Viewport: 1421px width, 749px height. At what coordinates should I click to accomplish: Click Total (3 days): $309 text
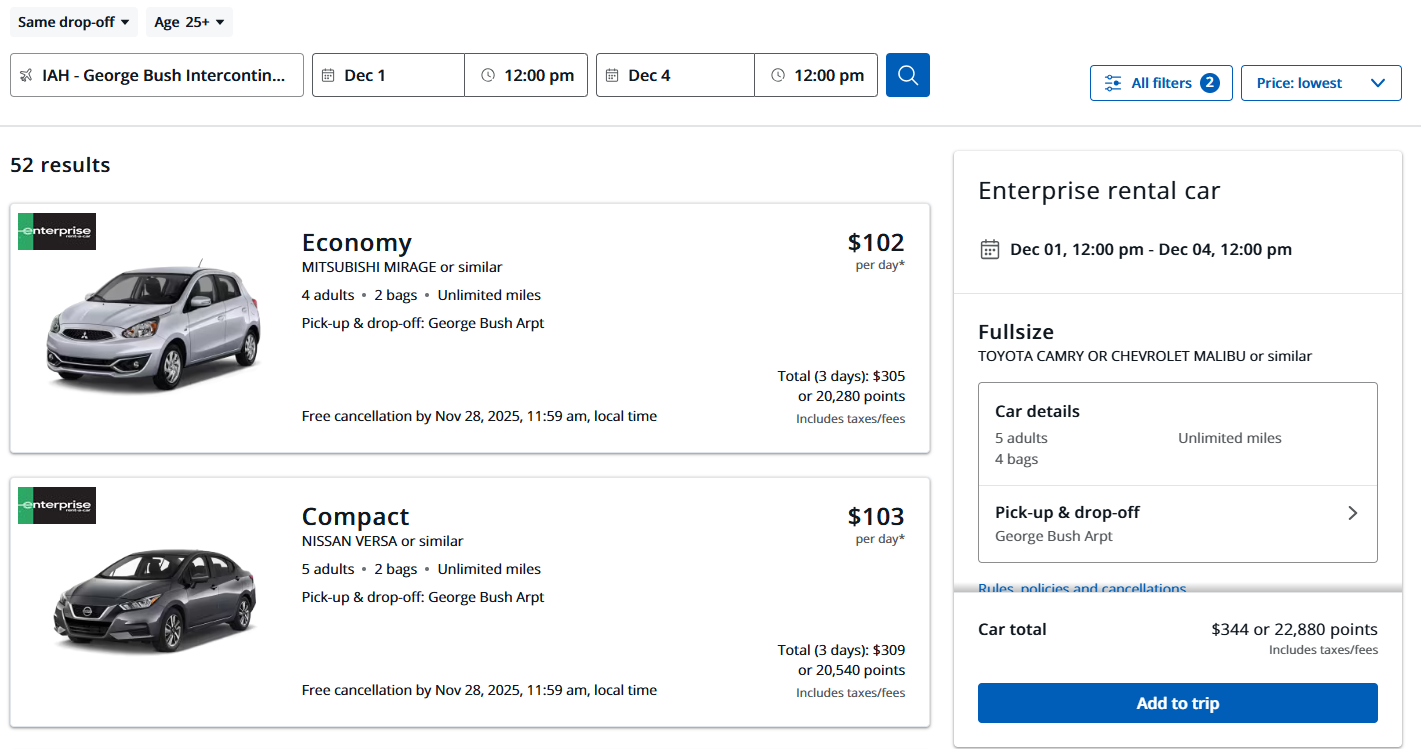pyautogui.click(x=841, y=650)
